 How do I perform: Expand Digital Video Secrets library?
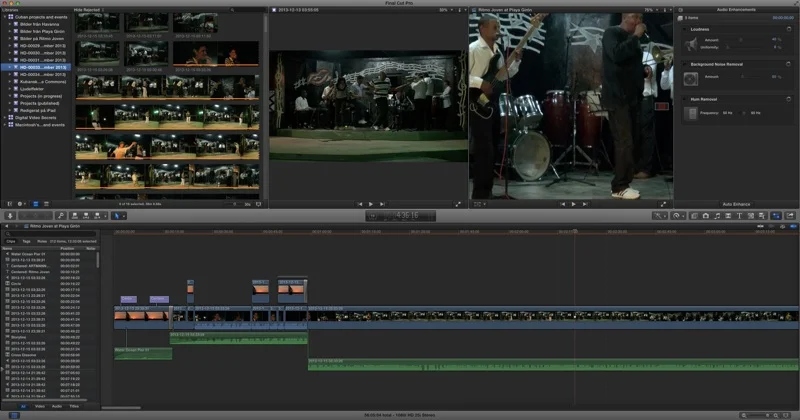coord(5,117)
